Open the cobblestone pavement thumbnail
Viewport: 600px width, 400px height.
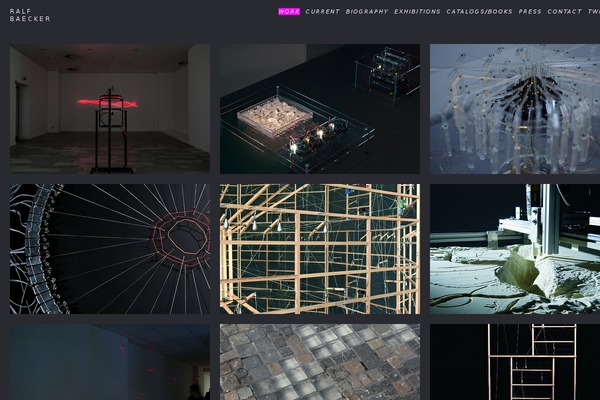320,362
